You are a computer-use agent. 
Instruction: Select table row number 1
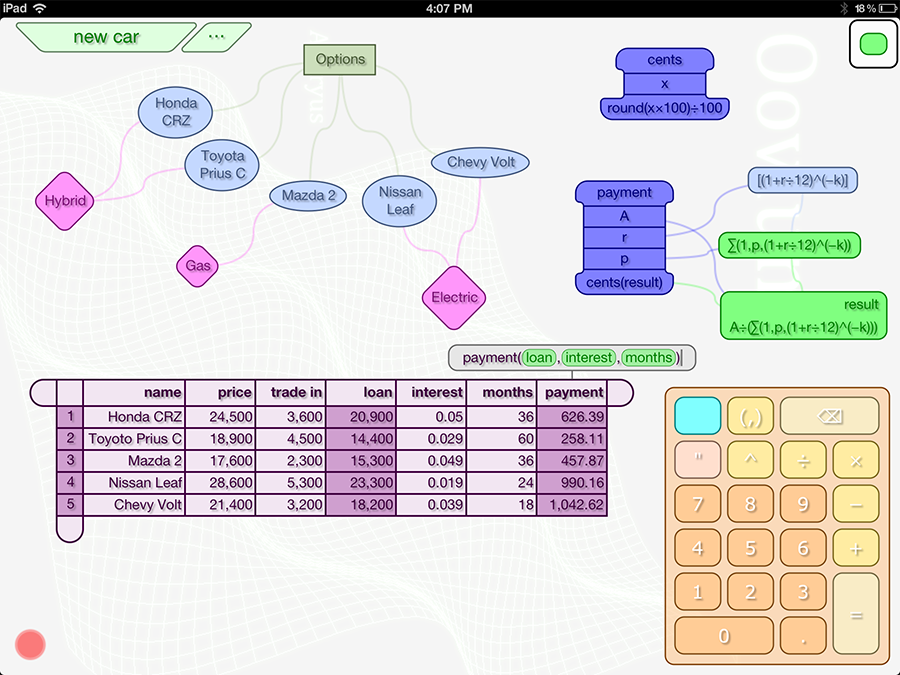click(x=70, y=416)
